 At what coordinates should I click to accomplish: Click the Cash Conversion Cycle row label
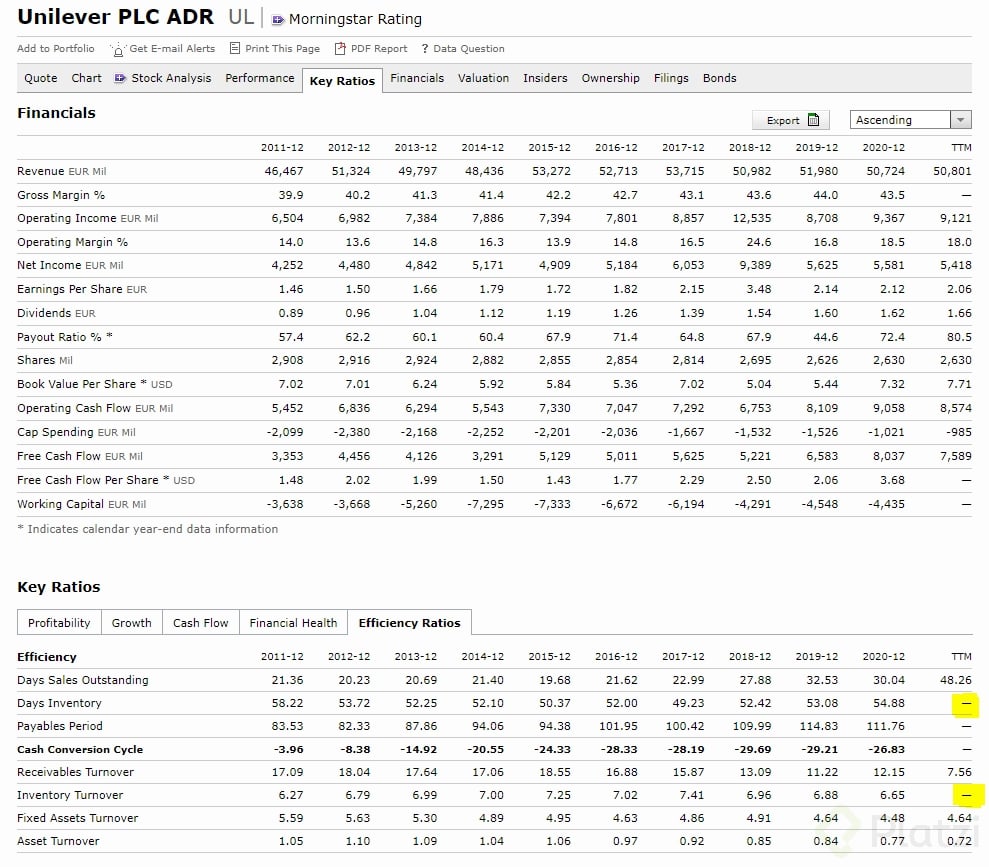click(x=80, y=749)
